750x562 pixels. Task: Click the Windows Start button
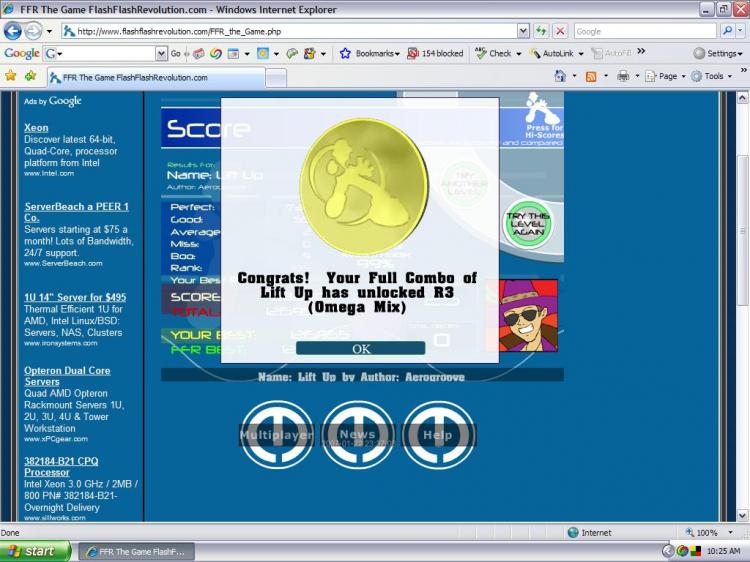pyautogui.click(x=35, y=551)
